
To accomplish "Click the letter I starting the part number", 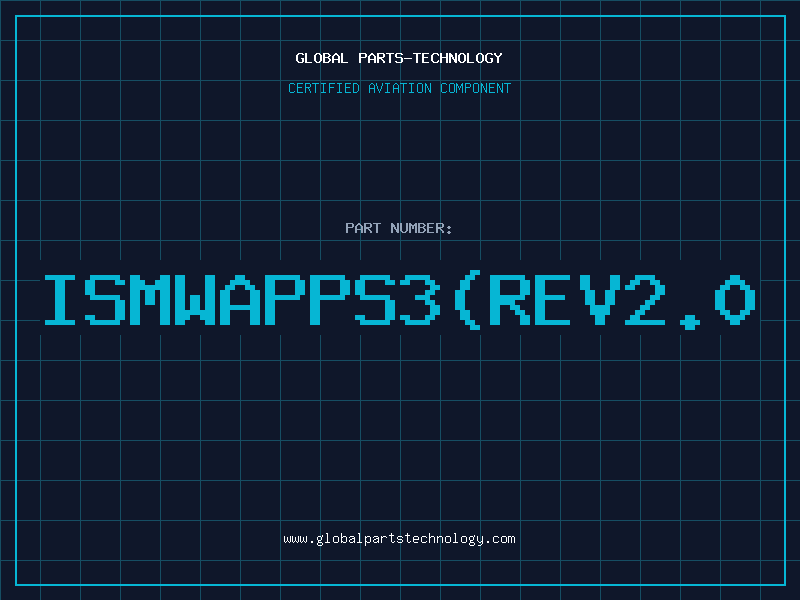I will (x=60, y=300).
